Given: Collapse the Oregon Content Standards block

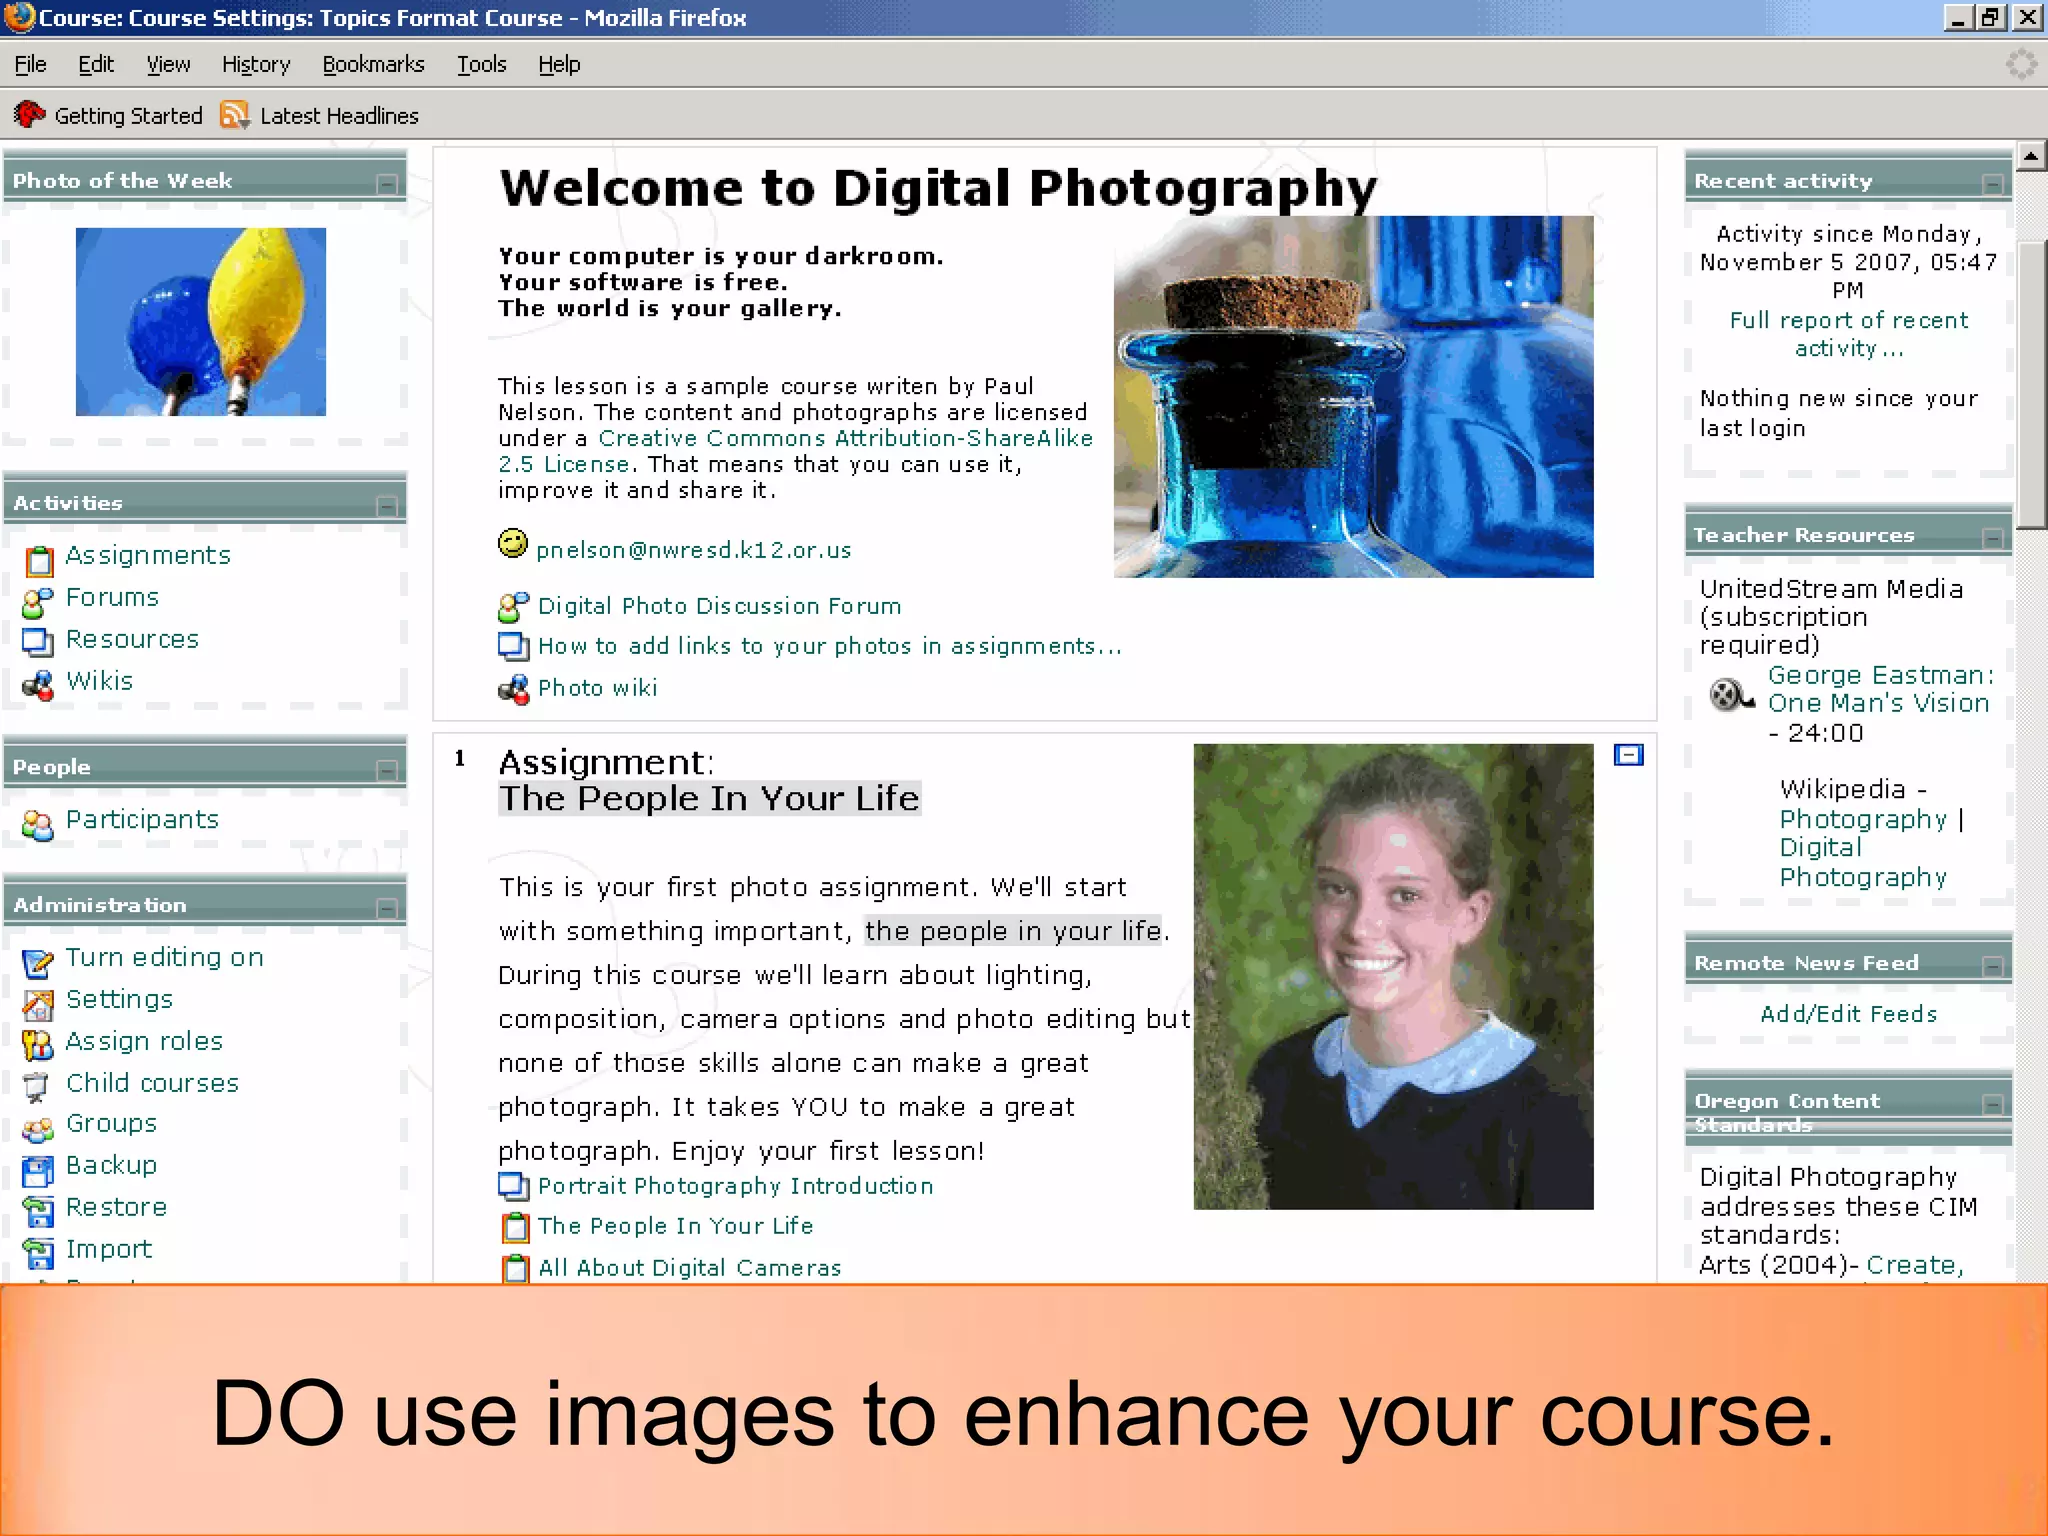Looking at the screenshot, I should (x=1993, y=1104).
